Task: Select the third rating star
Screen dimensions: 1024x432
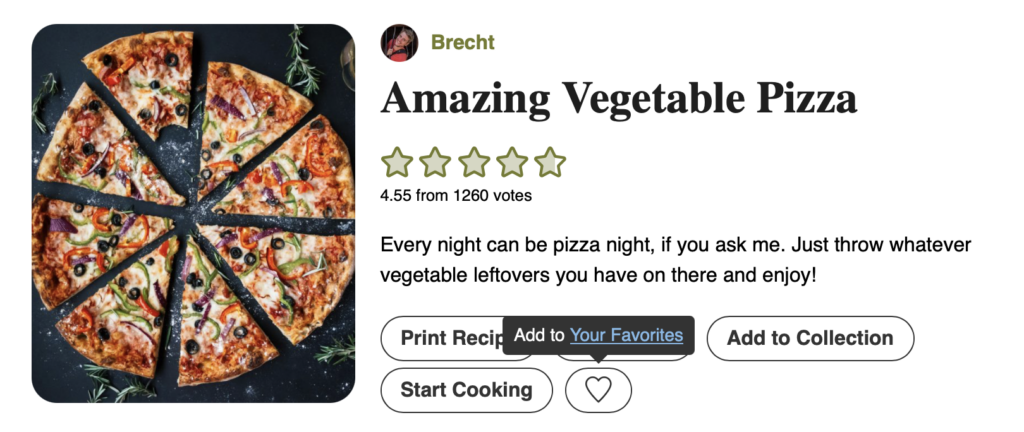Action: click(x=473, y=162)
